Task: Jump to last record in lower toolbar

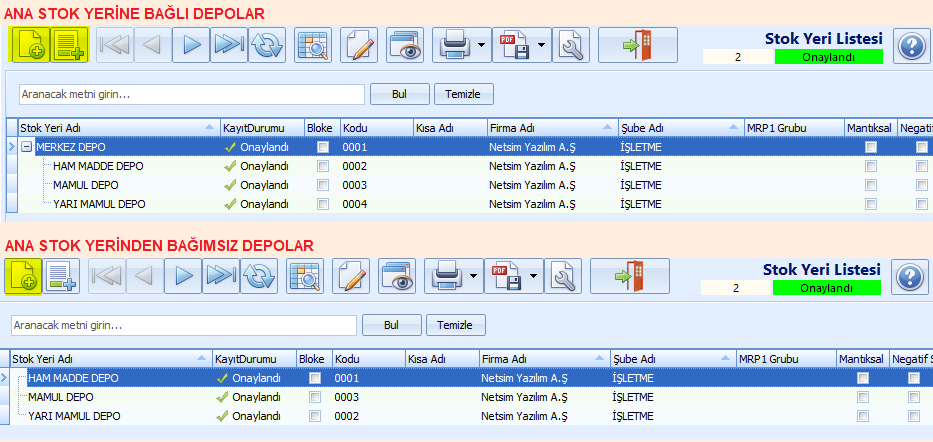Action: click(x=221, y=276)
